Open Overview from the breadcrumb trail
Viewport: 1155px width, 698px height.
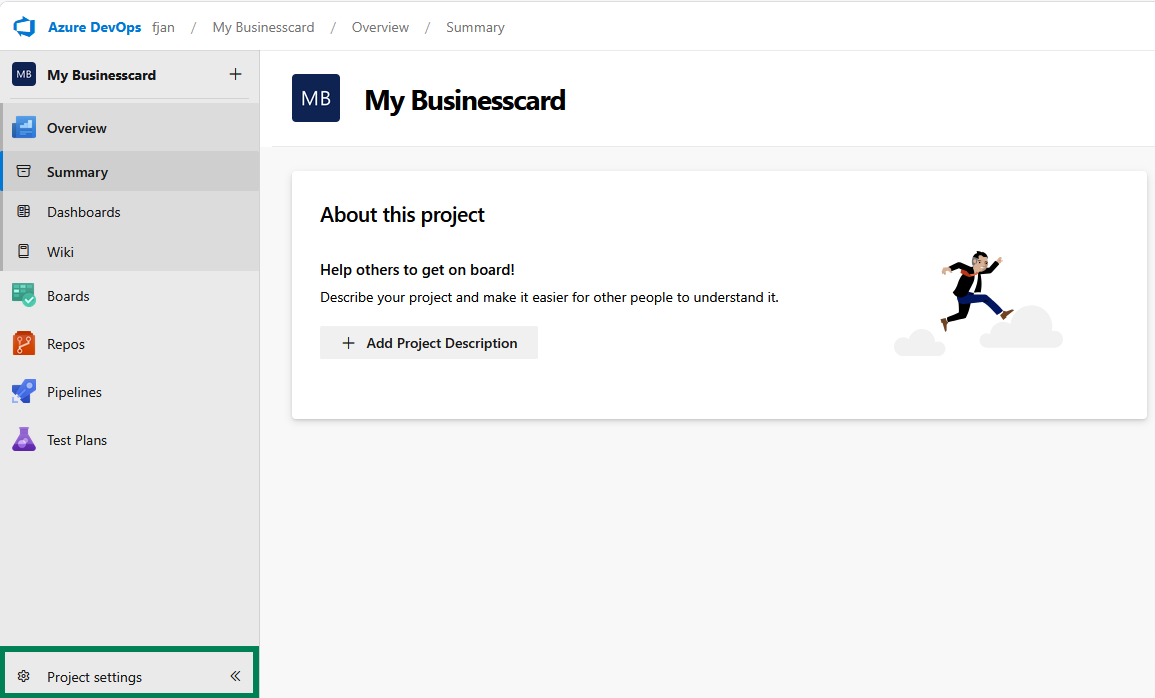[380, 27]
